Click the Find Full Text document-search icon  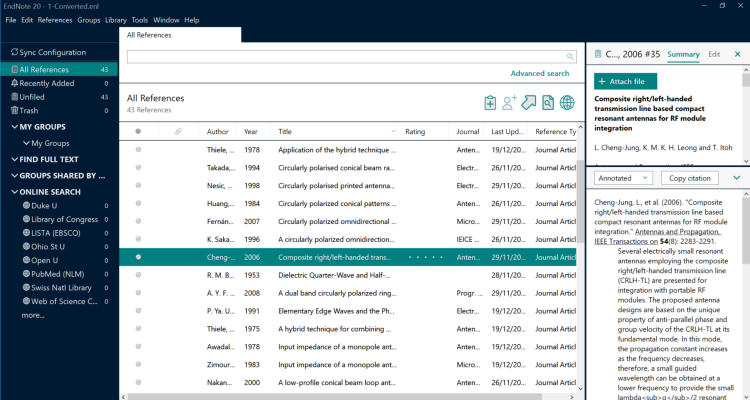pyautogui.click(x=548, y=102)
